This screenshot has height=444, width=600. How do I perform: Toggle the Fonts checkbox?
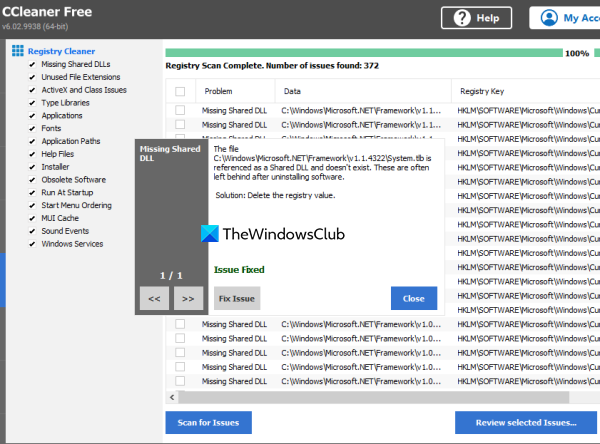point(32,129)
